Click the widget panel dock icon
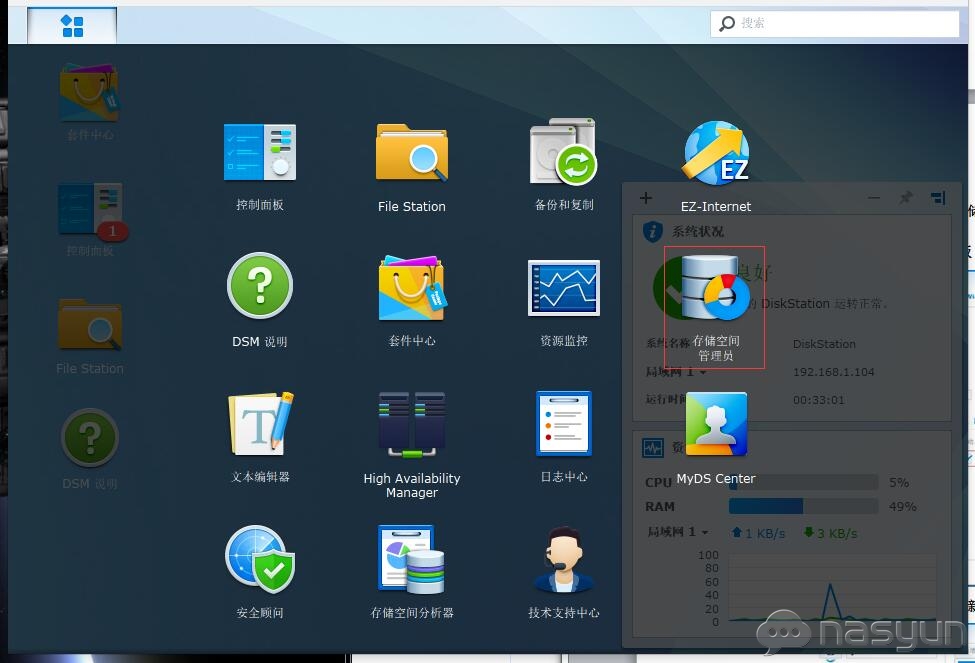Image resolution: width=975 pixels, height=663 pixels. pyautogui.click(x=938, y=198)
